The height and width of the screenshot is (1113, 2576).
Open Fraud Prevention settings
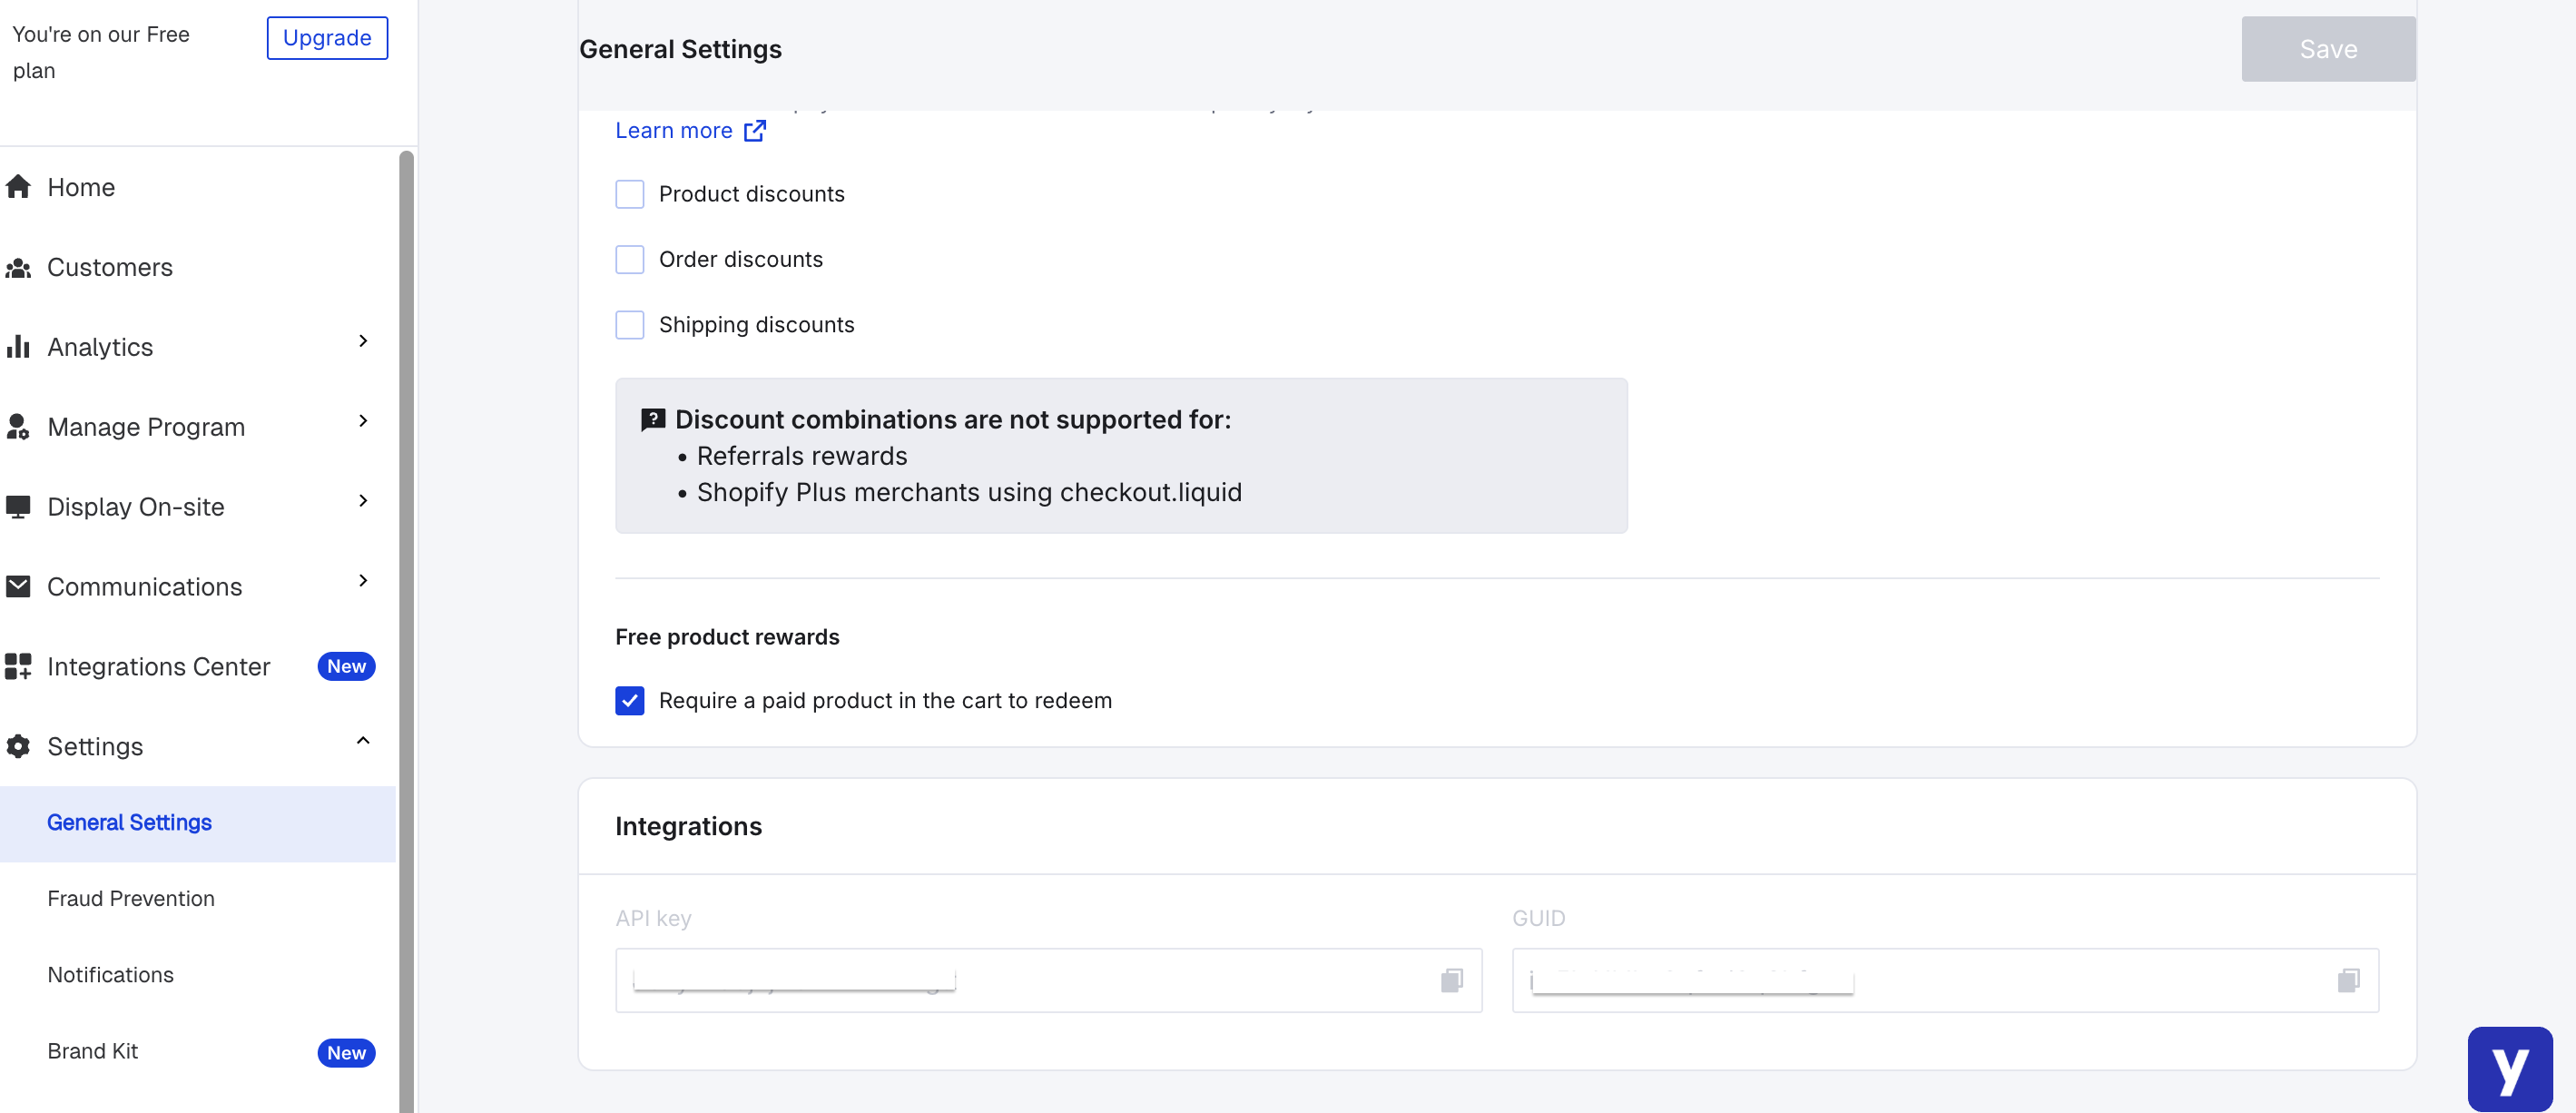131,898
